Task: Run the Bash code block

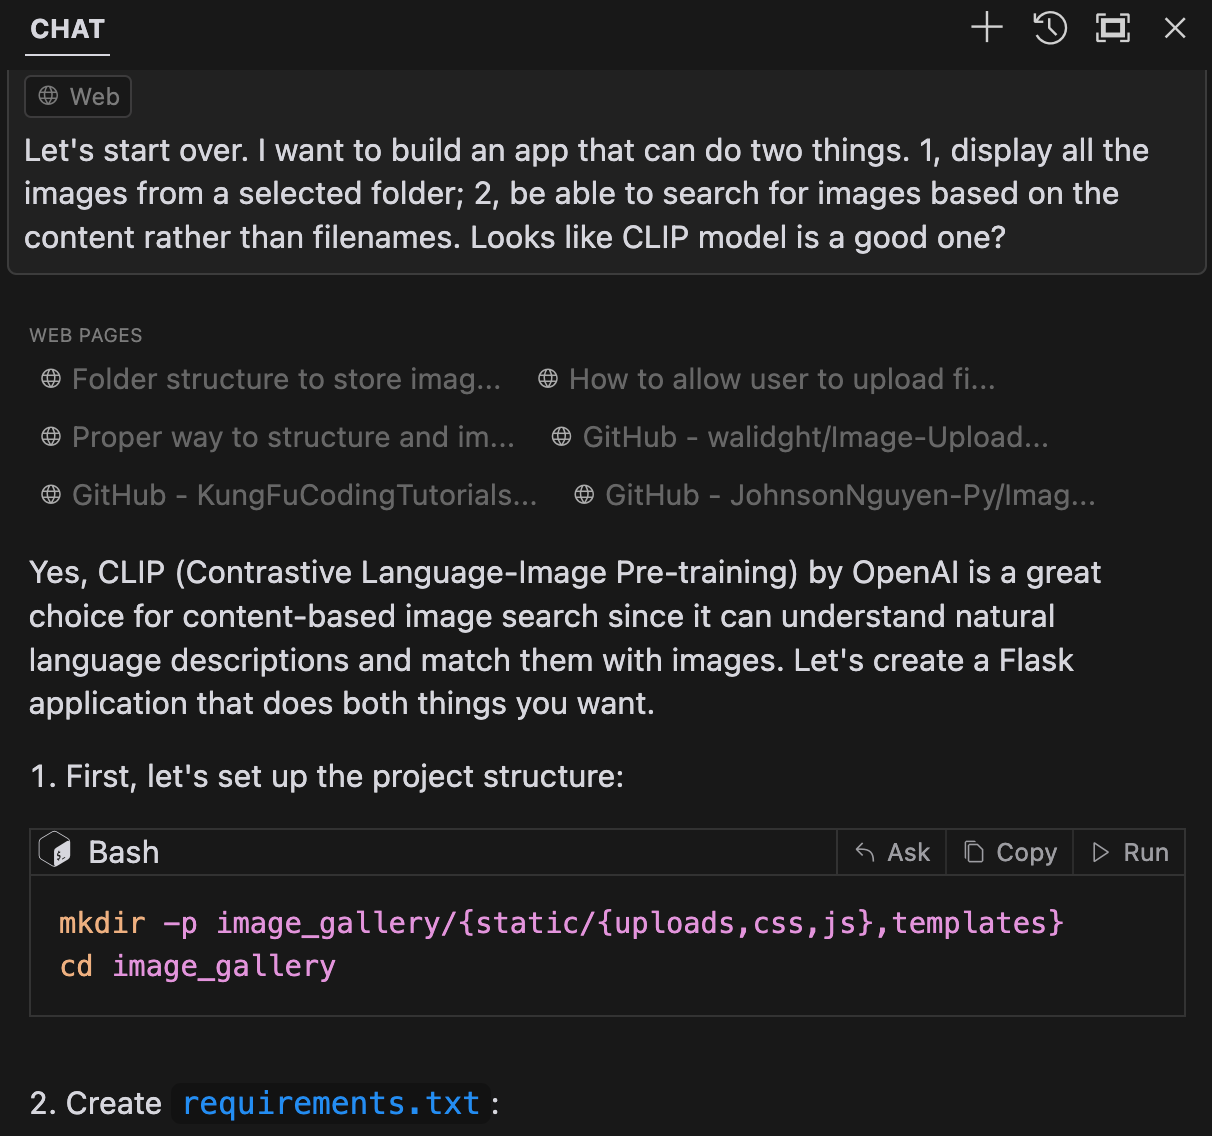Action: [x=1130, y=852]
